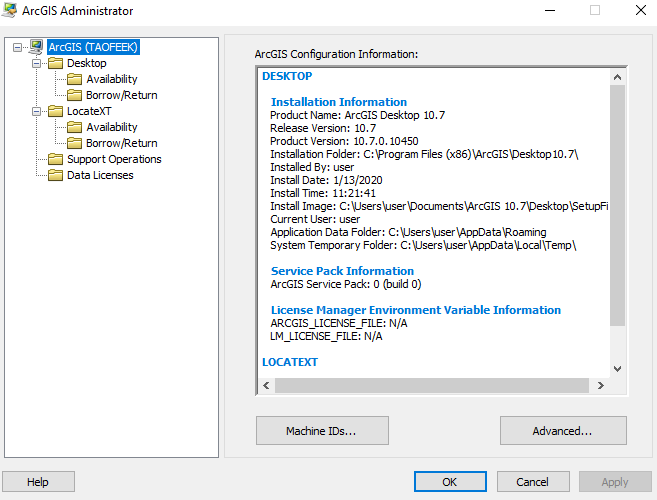Click the Help button
The width and height of the screenshot is (657, 500).
pos(38,482)
